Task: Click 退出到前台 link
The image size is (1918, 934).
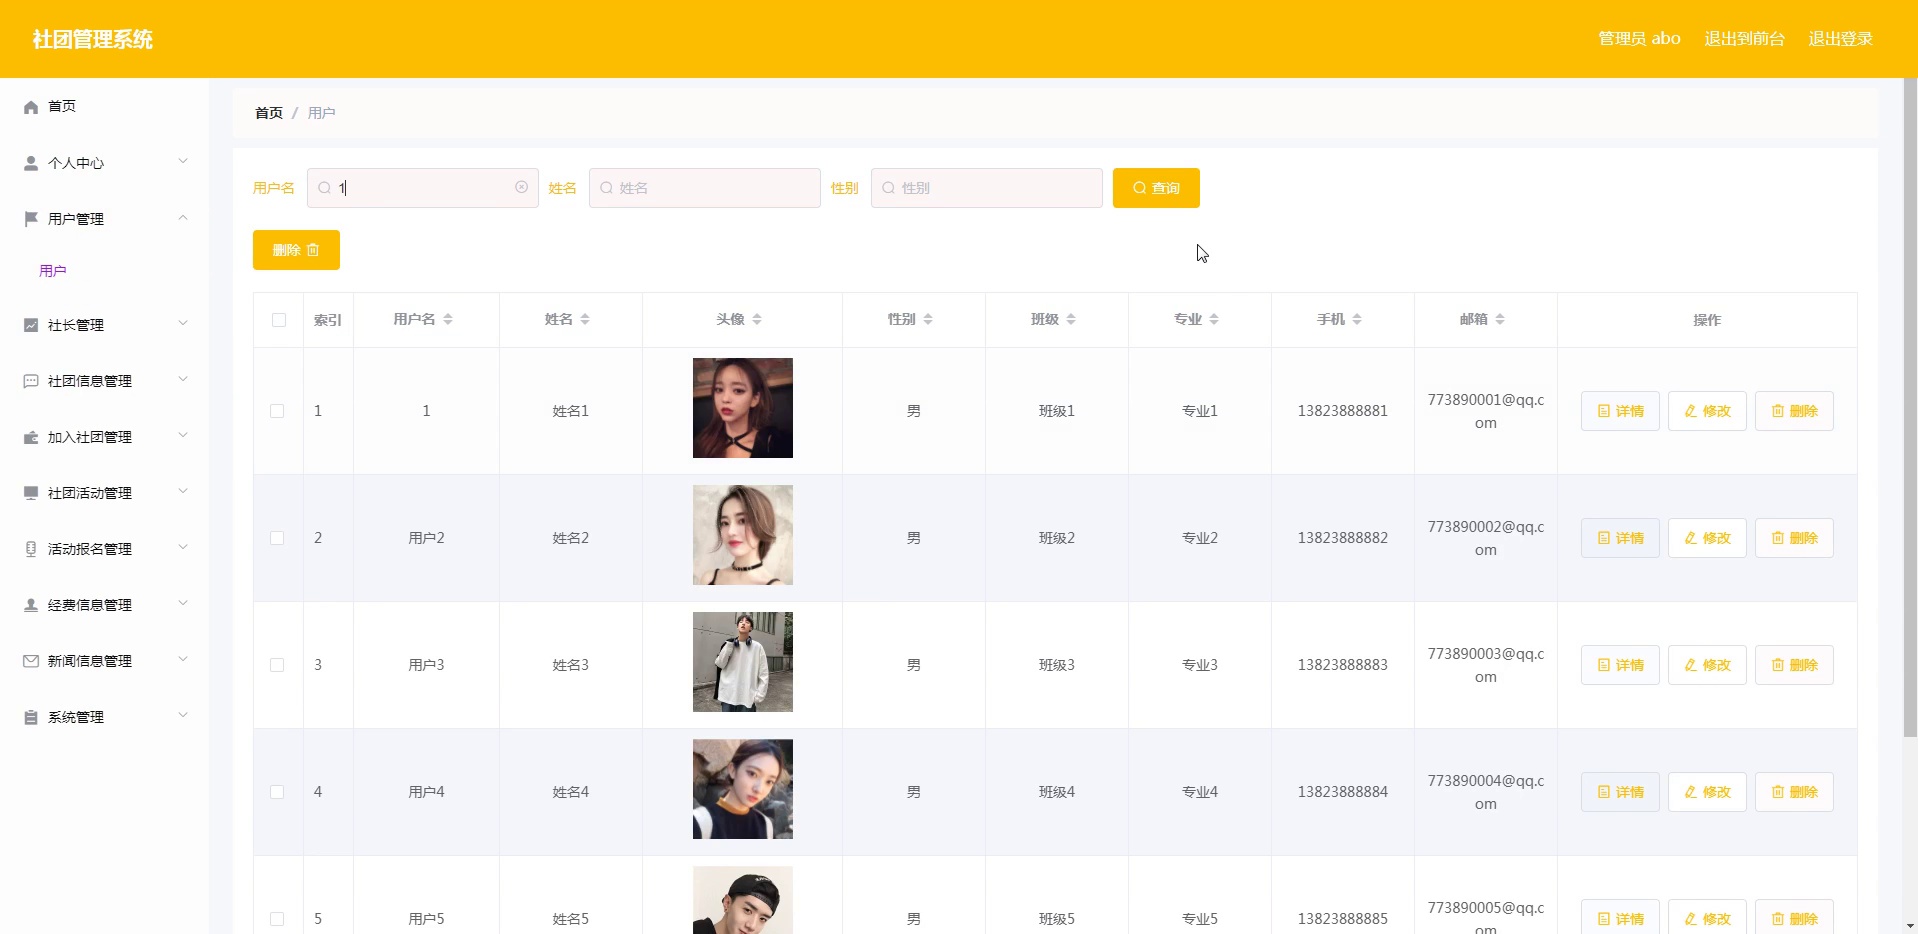Action: point(1744,39)
